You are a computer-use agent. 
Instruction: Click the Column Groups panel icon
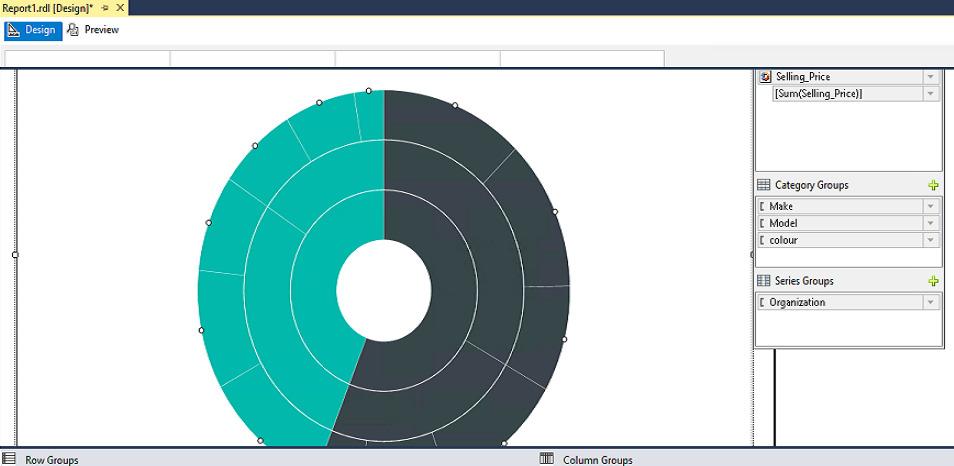pyautogui.click(x=546, y=459)
